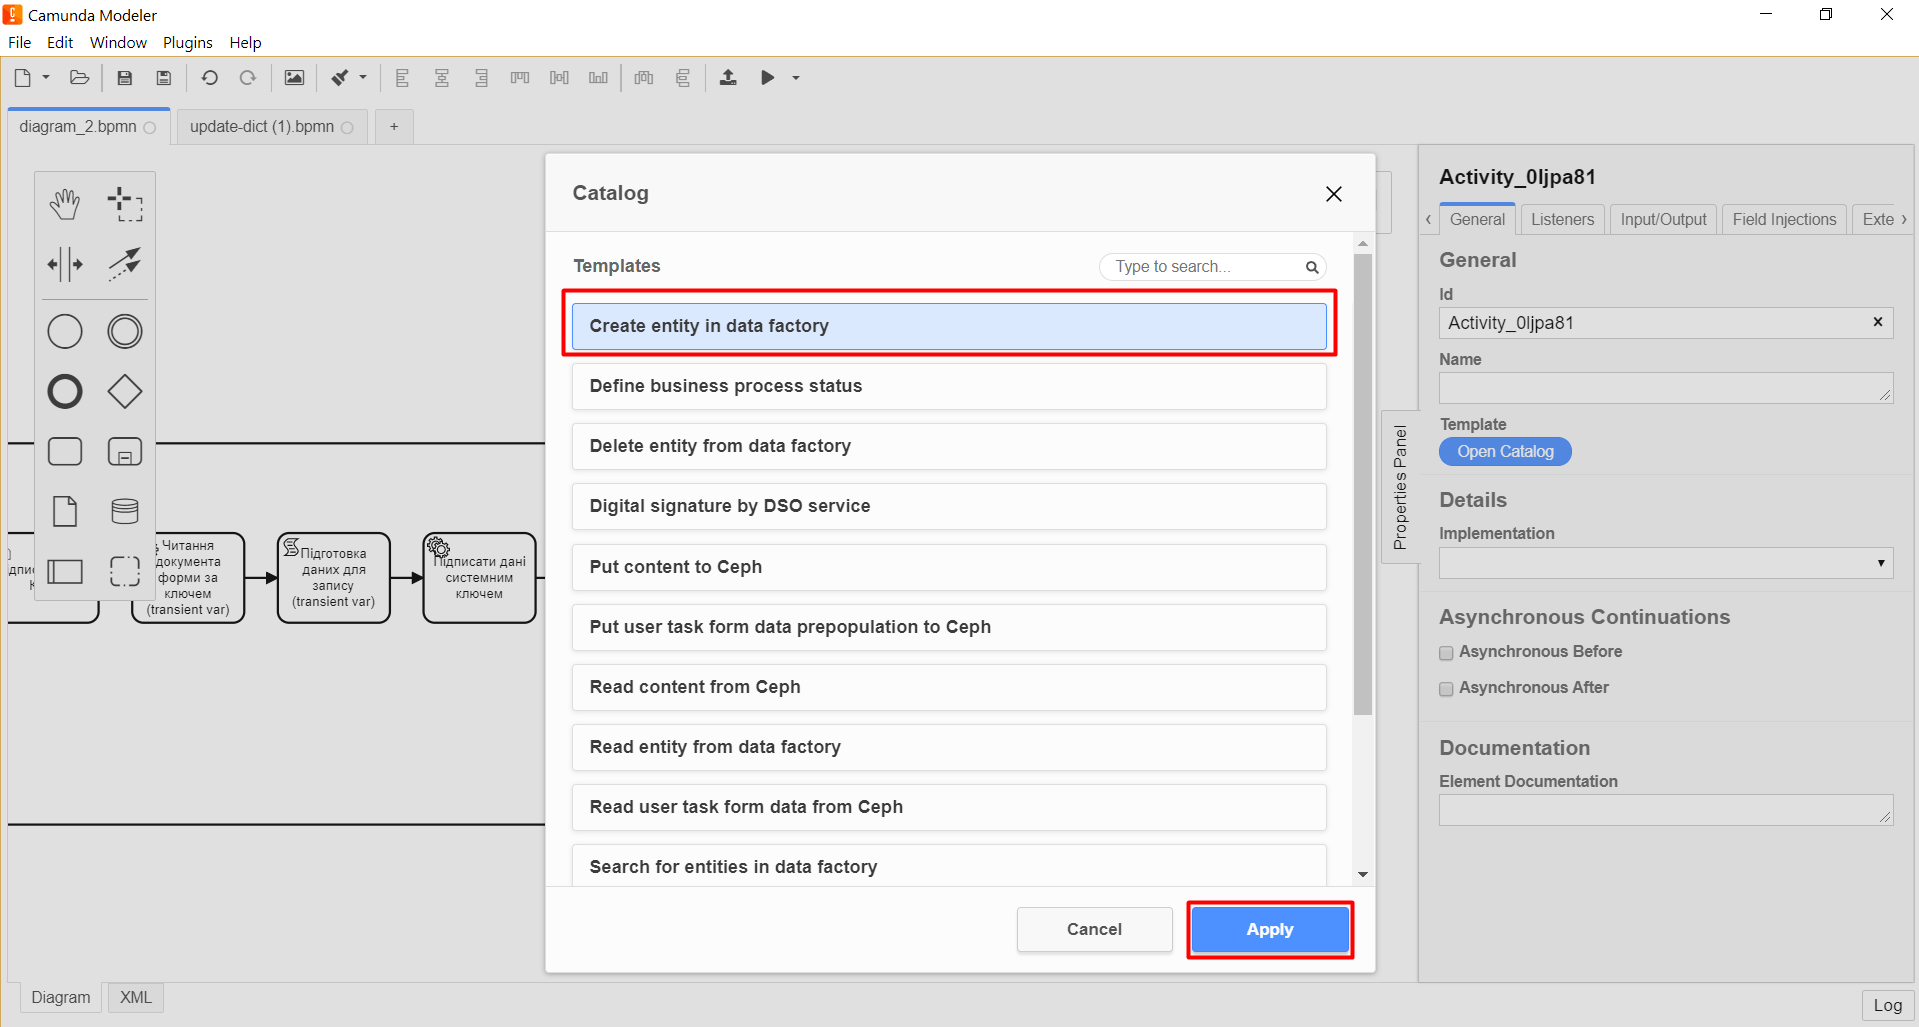Screen dimensions: 1919x1027
Task: Close the Catalog dialog
Action: [1334, 194]
